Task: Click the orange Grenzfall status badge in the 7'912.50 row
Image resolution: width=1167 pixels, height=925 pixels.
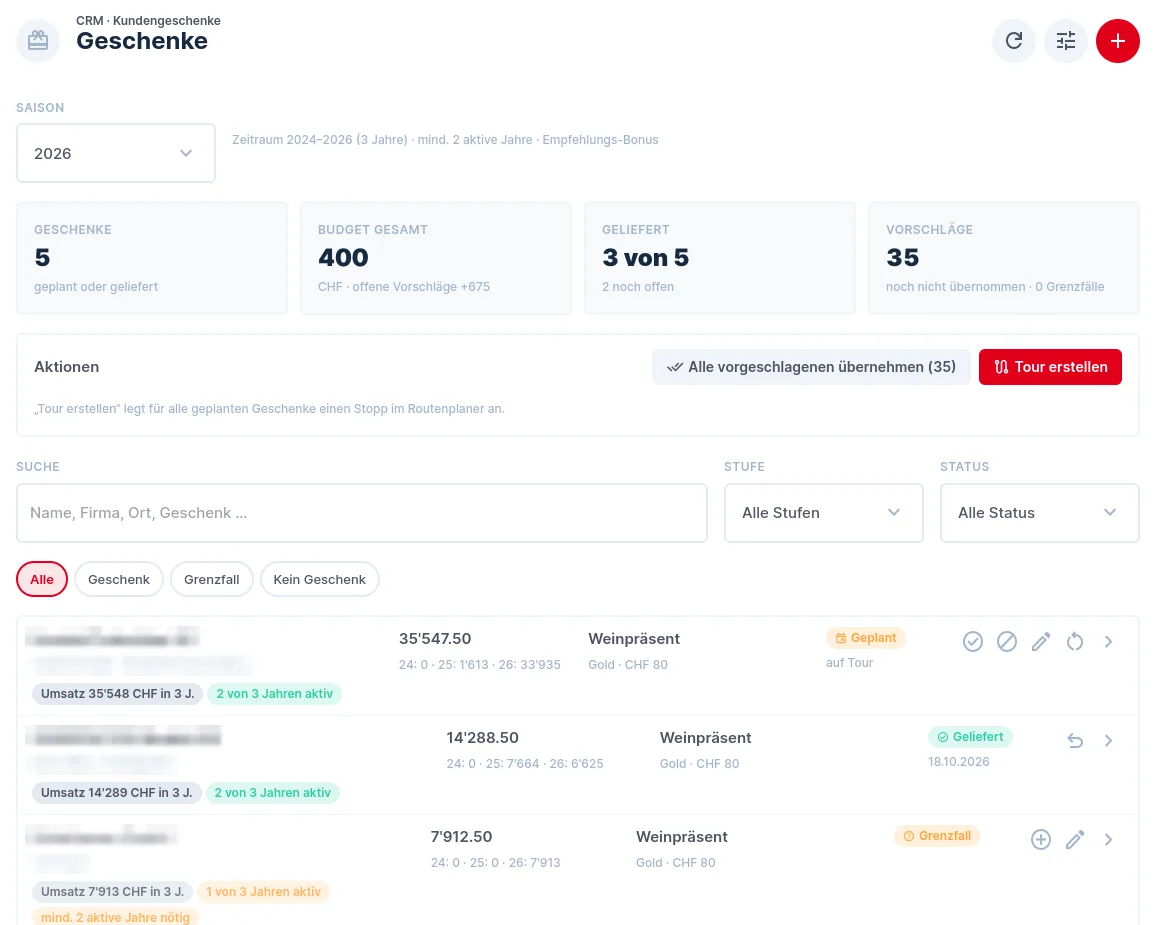Action: (937, 836)
